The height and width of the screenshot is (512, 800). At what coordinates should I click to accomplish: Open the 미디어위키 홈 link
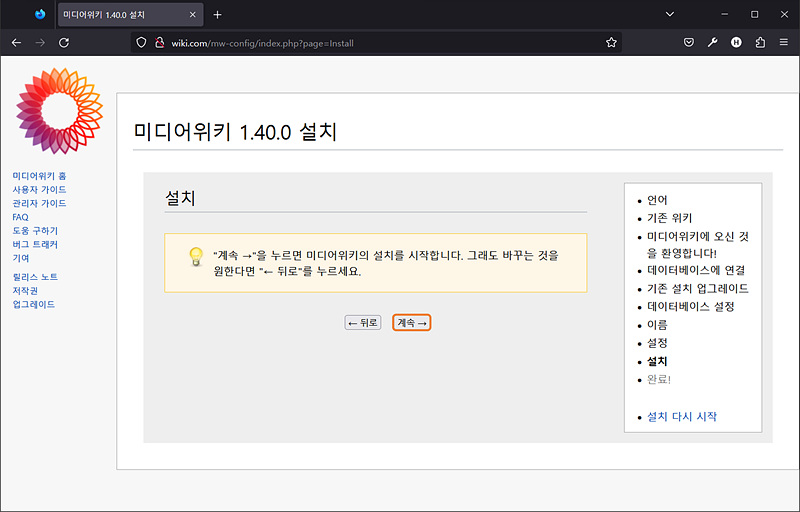click(39, 176)
